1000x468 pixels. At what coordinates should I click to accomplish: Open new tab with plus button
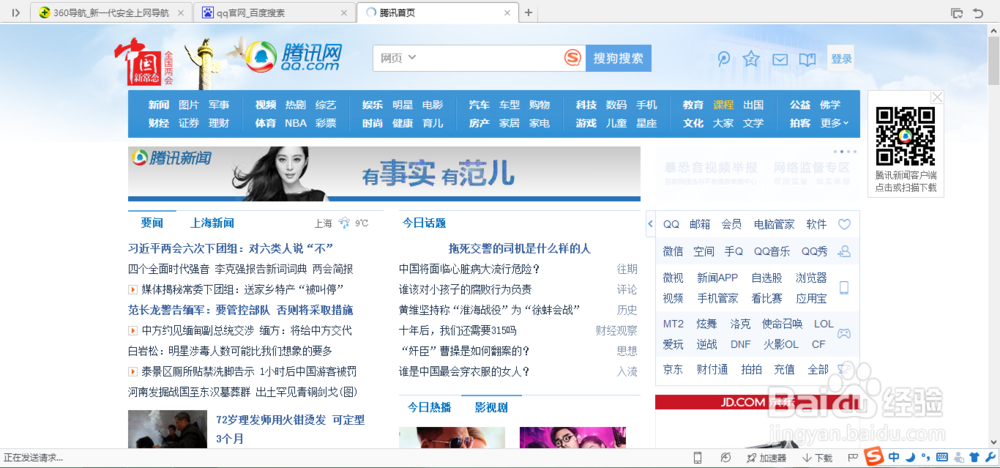click(x=528, y=13)
